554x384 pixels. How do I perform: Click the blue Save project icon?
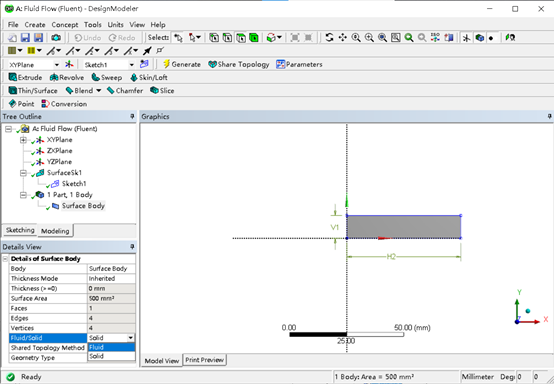pyautogui.click(x=25, y=37)
